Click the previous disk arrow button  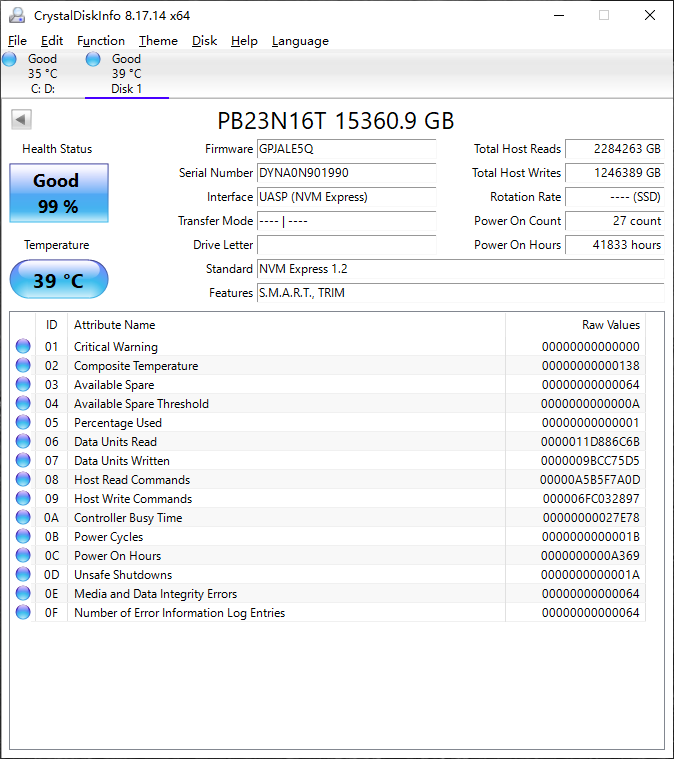[21, 119]
